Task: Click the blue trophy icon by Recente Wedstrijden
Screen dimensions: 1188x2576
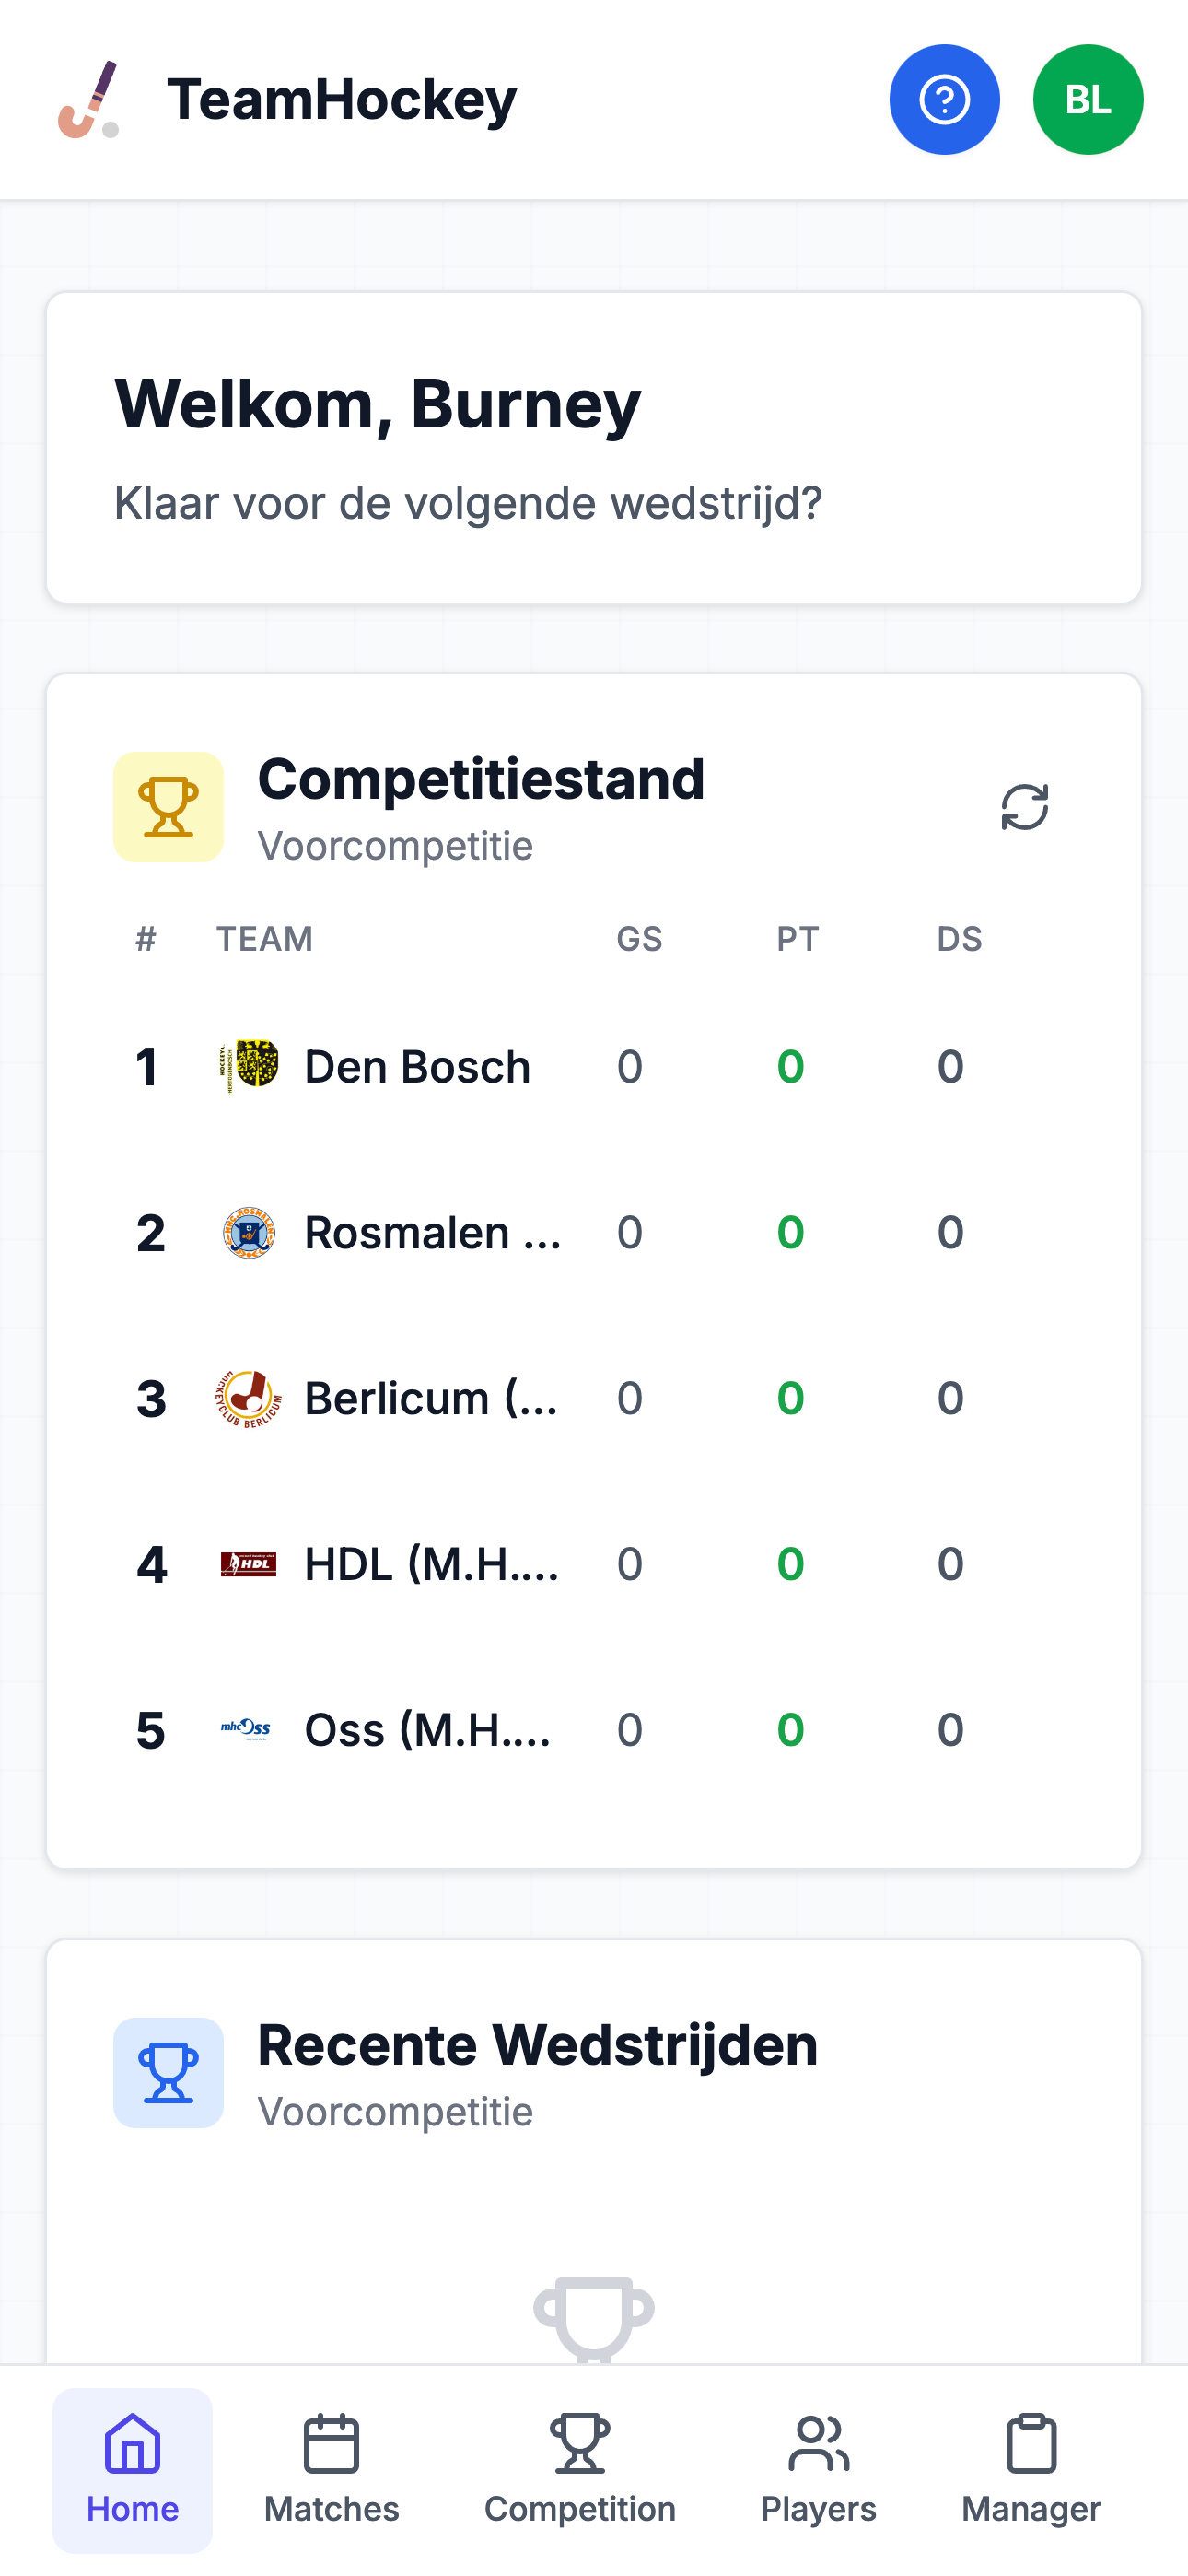Action: [x=168, y=2072]
